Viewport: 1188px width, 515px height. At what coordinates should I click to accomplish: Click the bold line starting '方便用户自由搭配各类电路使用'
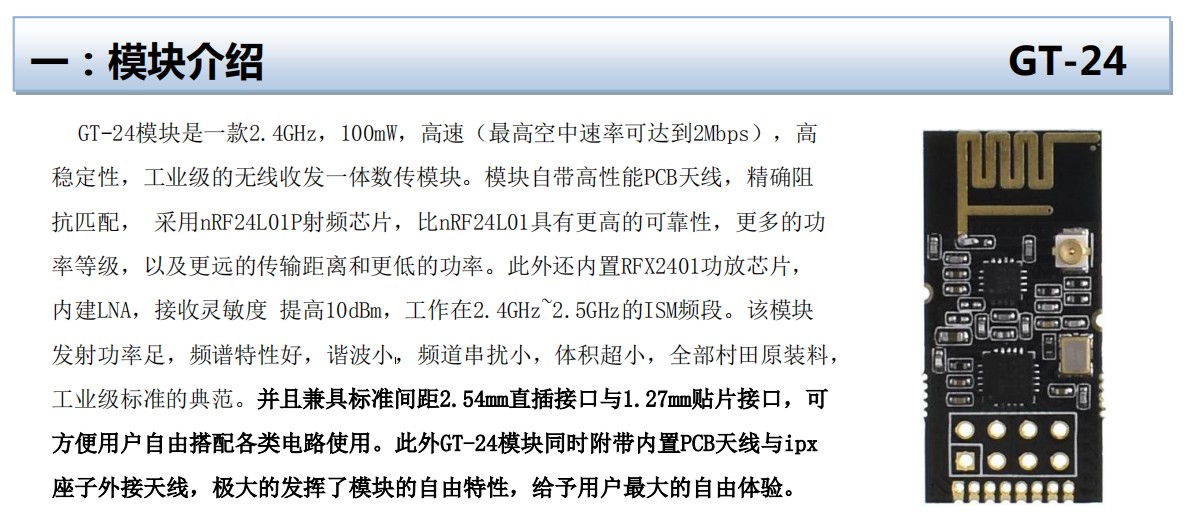coord(435,444)
